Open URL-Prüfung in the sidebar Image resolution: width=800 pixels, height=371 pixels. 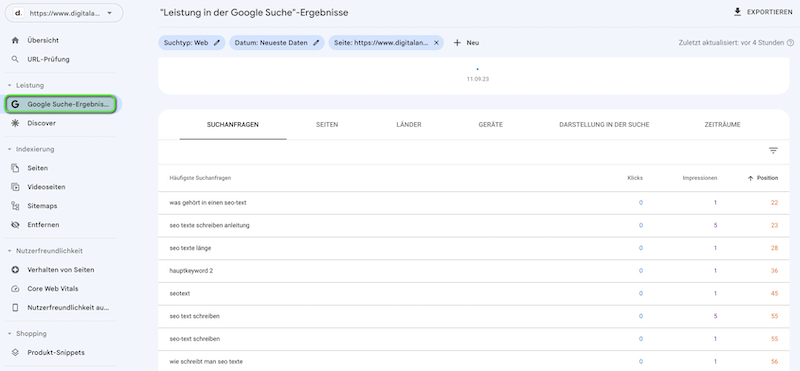48,59
